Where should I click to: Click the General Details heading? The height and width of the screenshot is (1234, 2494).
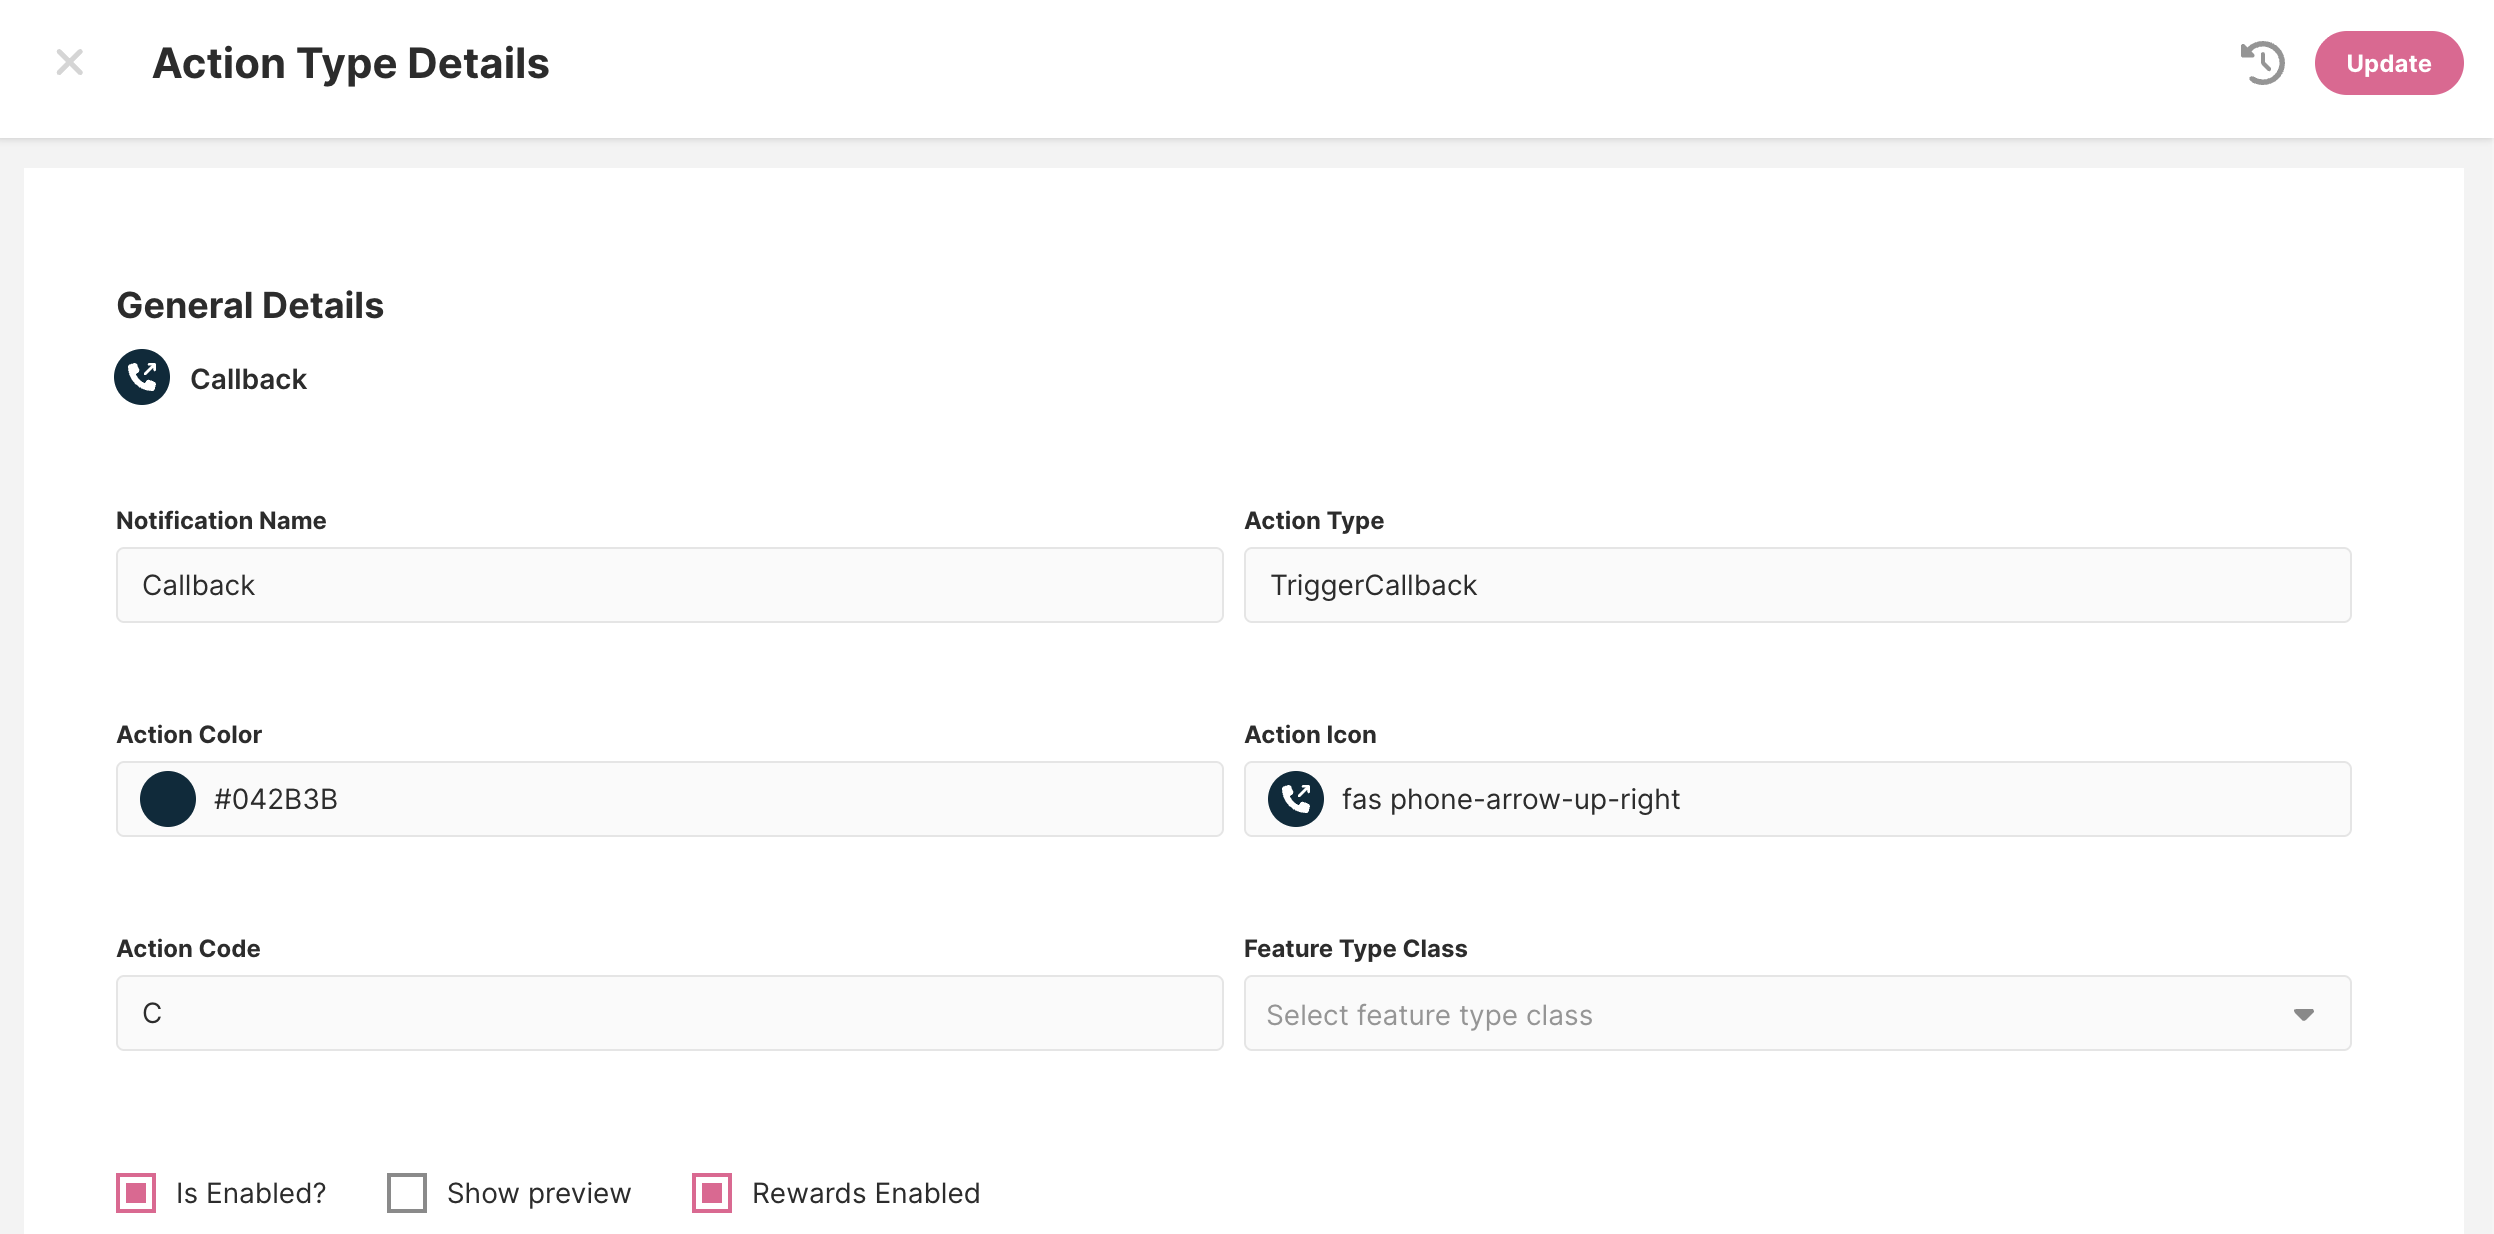pos(250,305)
